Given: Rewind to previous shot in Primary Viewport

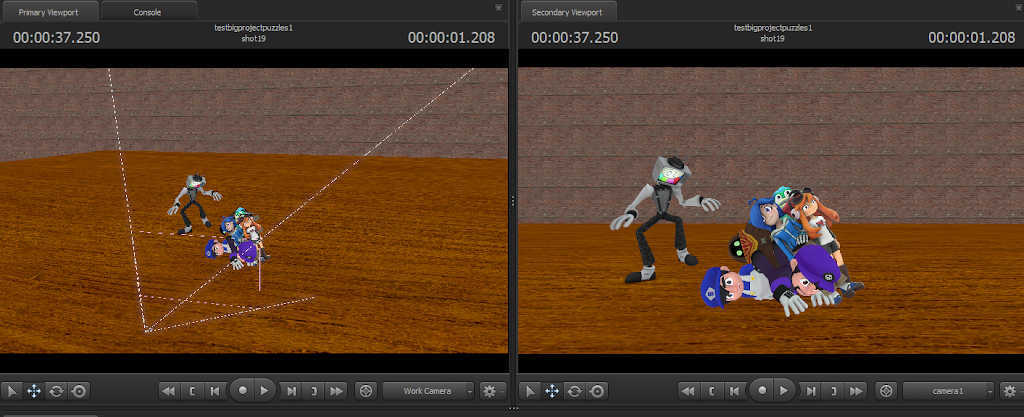Looking at the screenshot, I should click(x=168, y=391).
